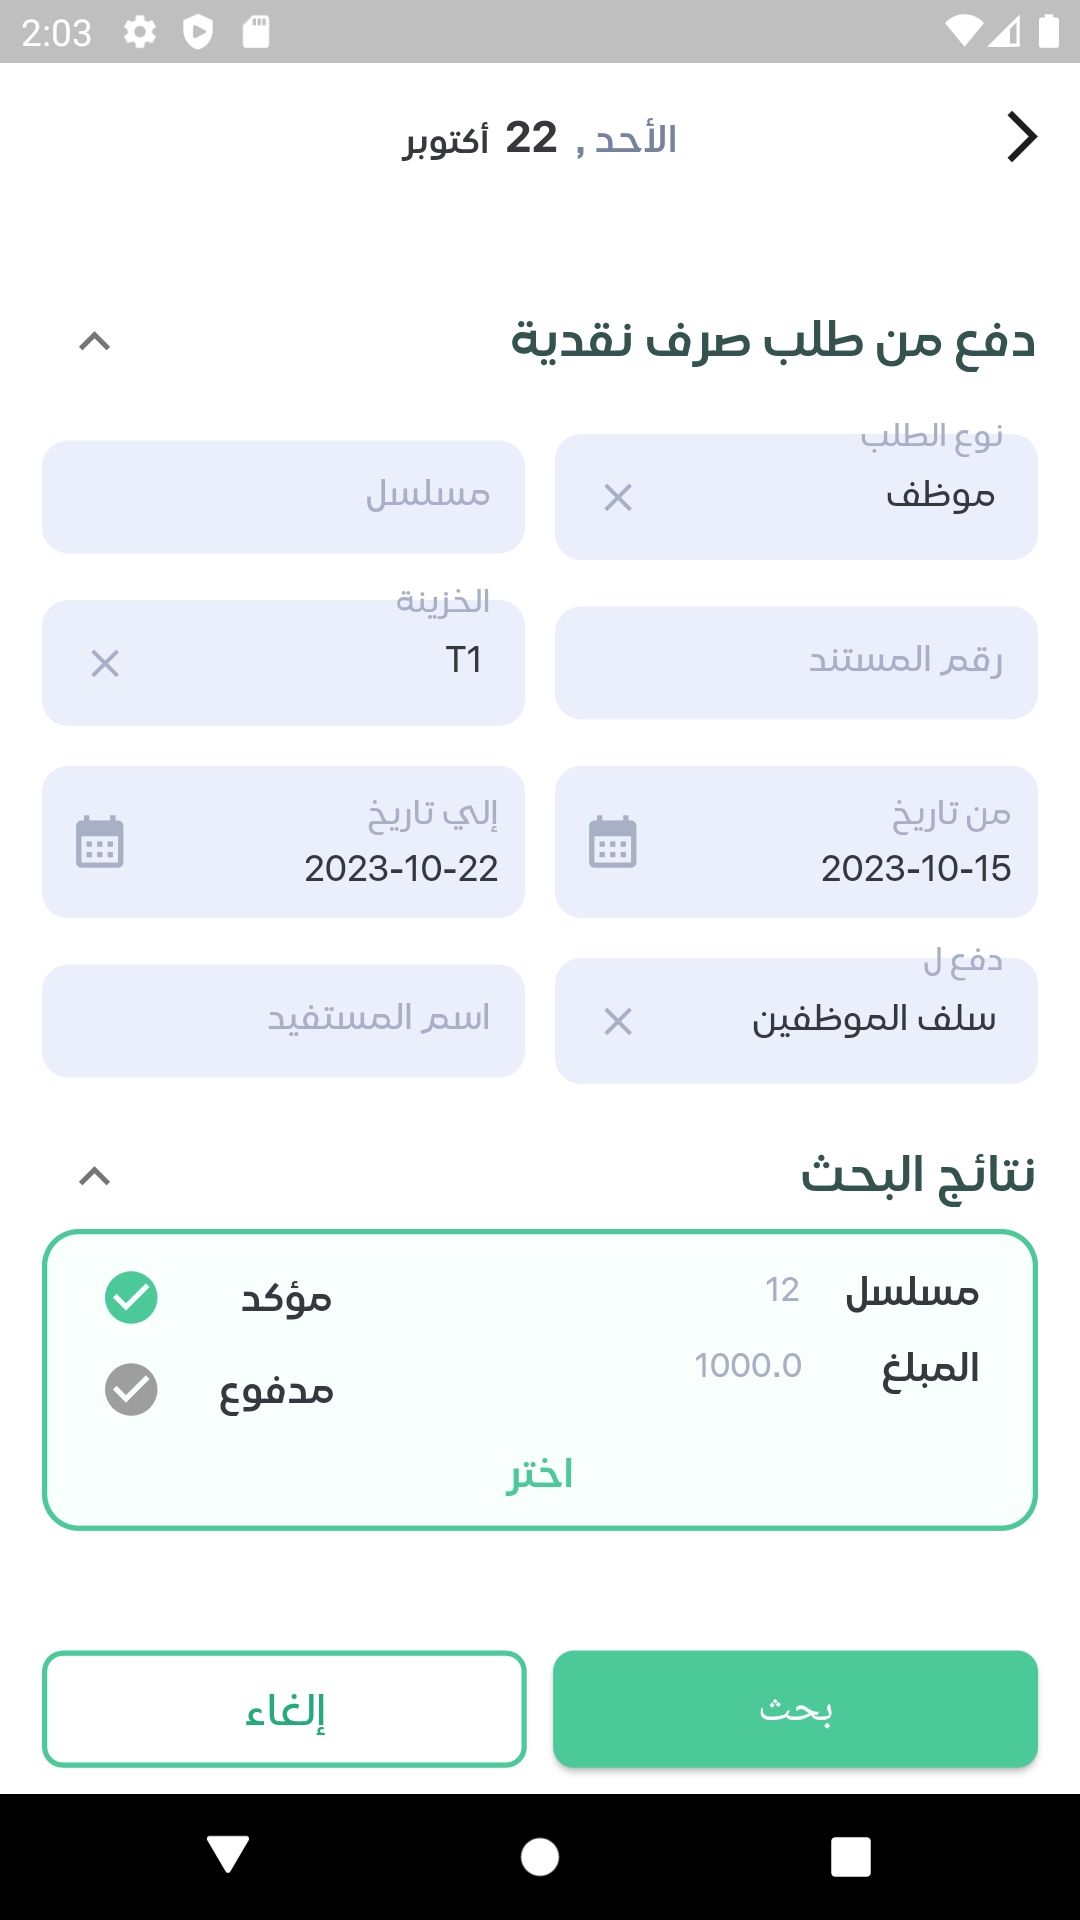Clear the دفع ل selection

click(618, 1021)
